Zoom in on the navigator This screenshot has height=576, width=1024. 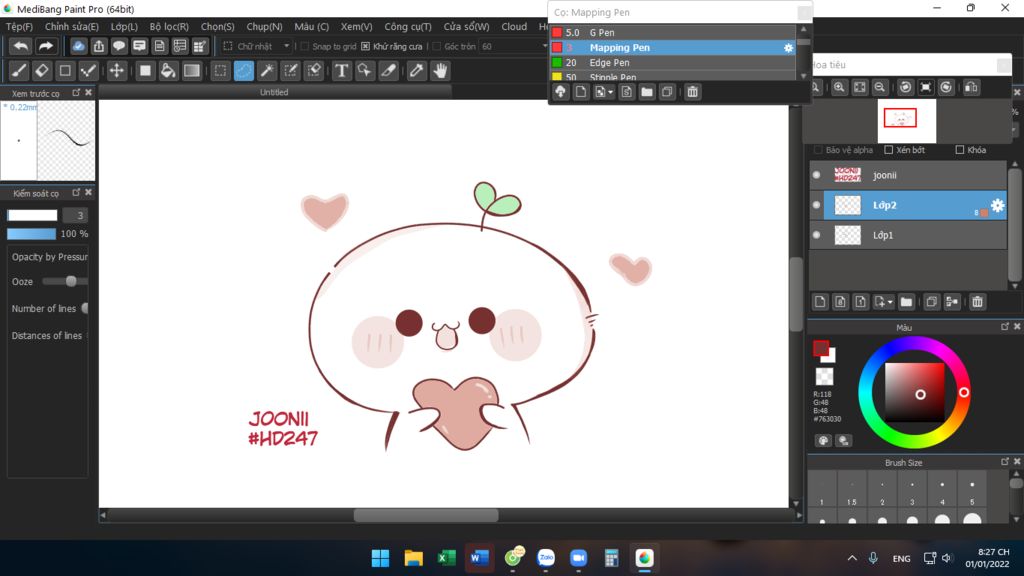point(839,87)
